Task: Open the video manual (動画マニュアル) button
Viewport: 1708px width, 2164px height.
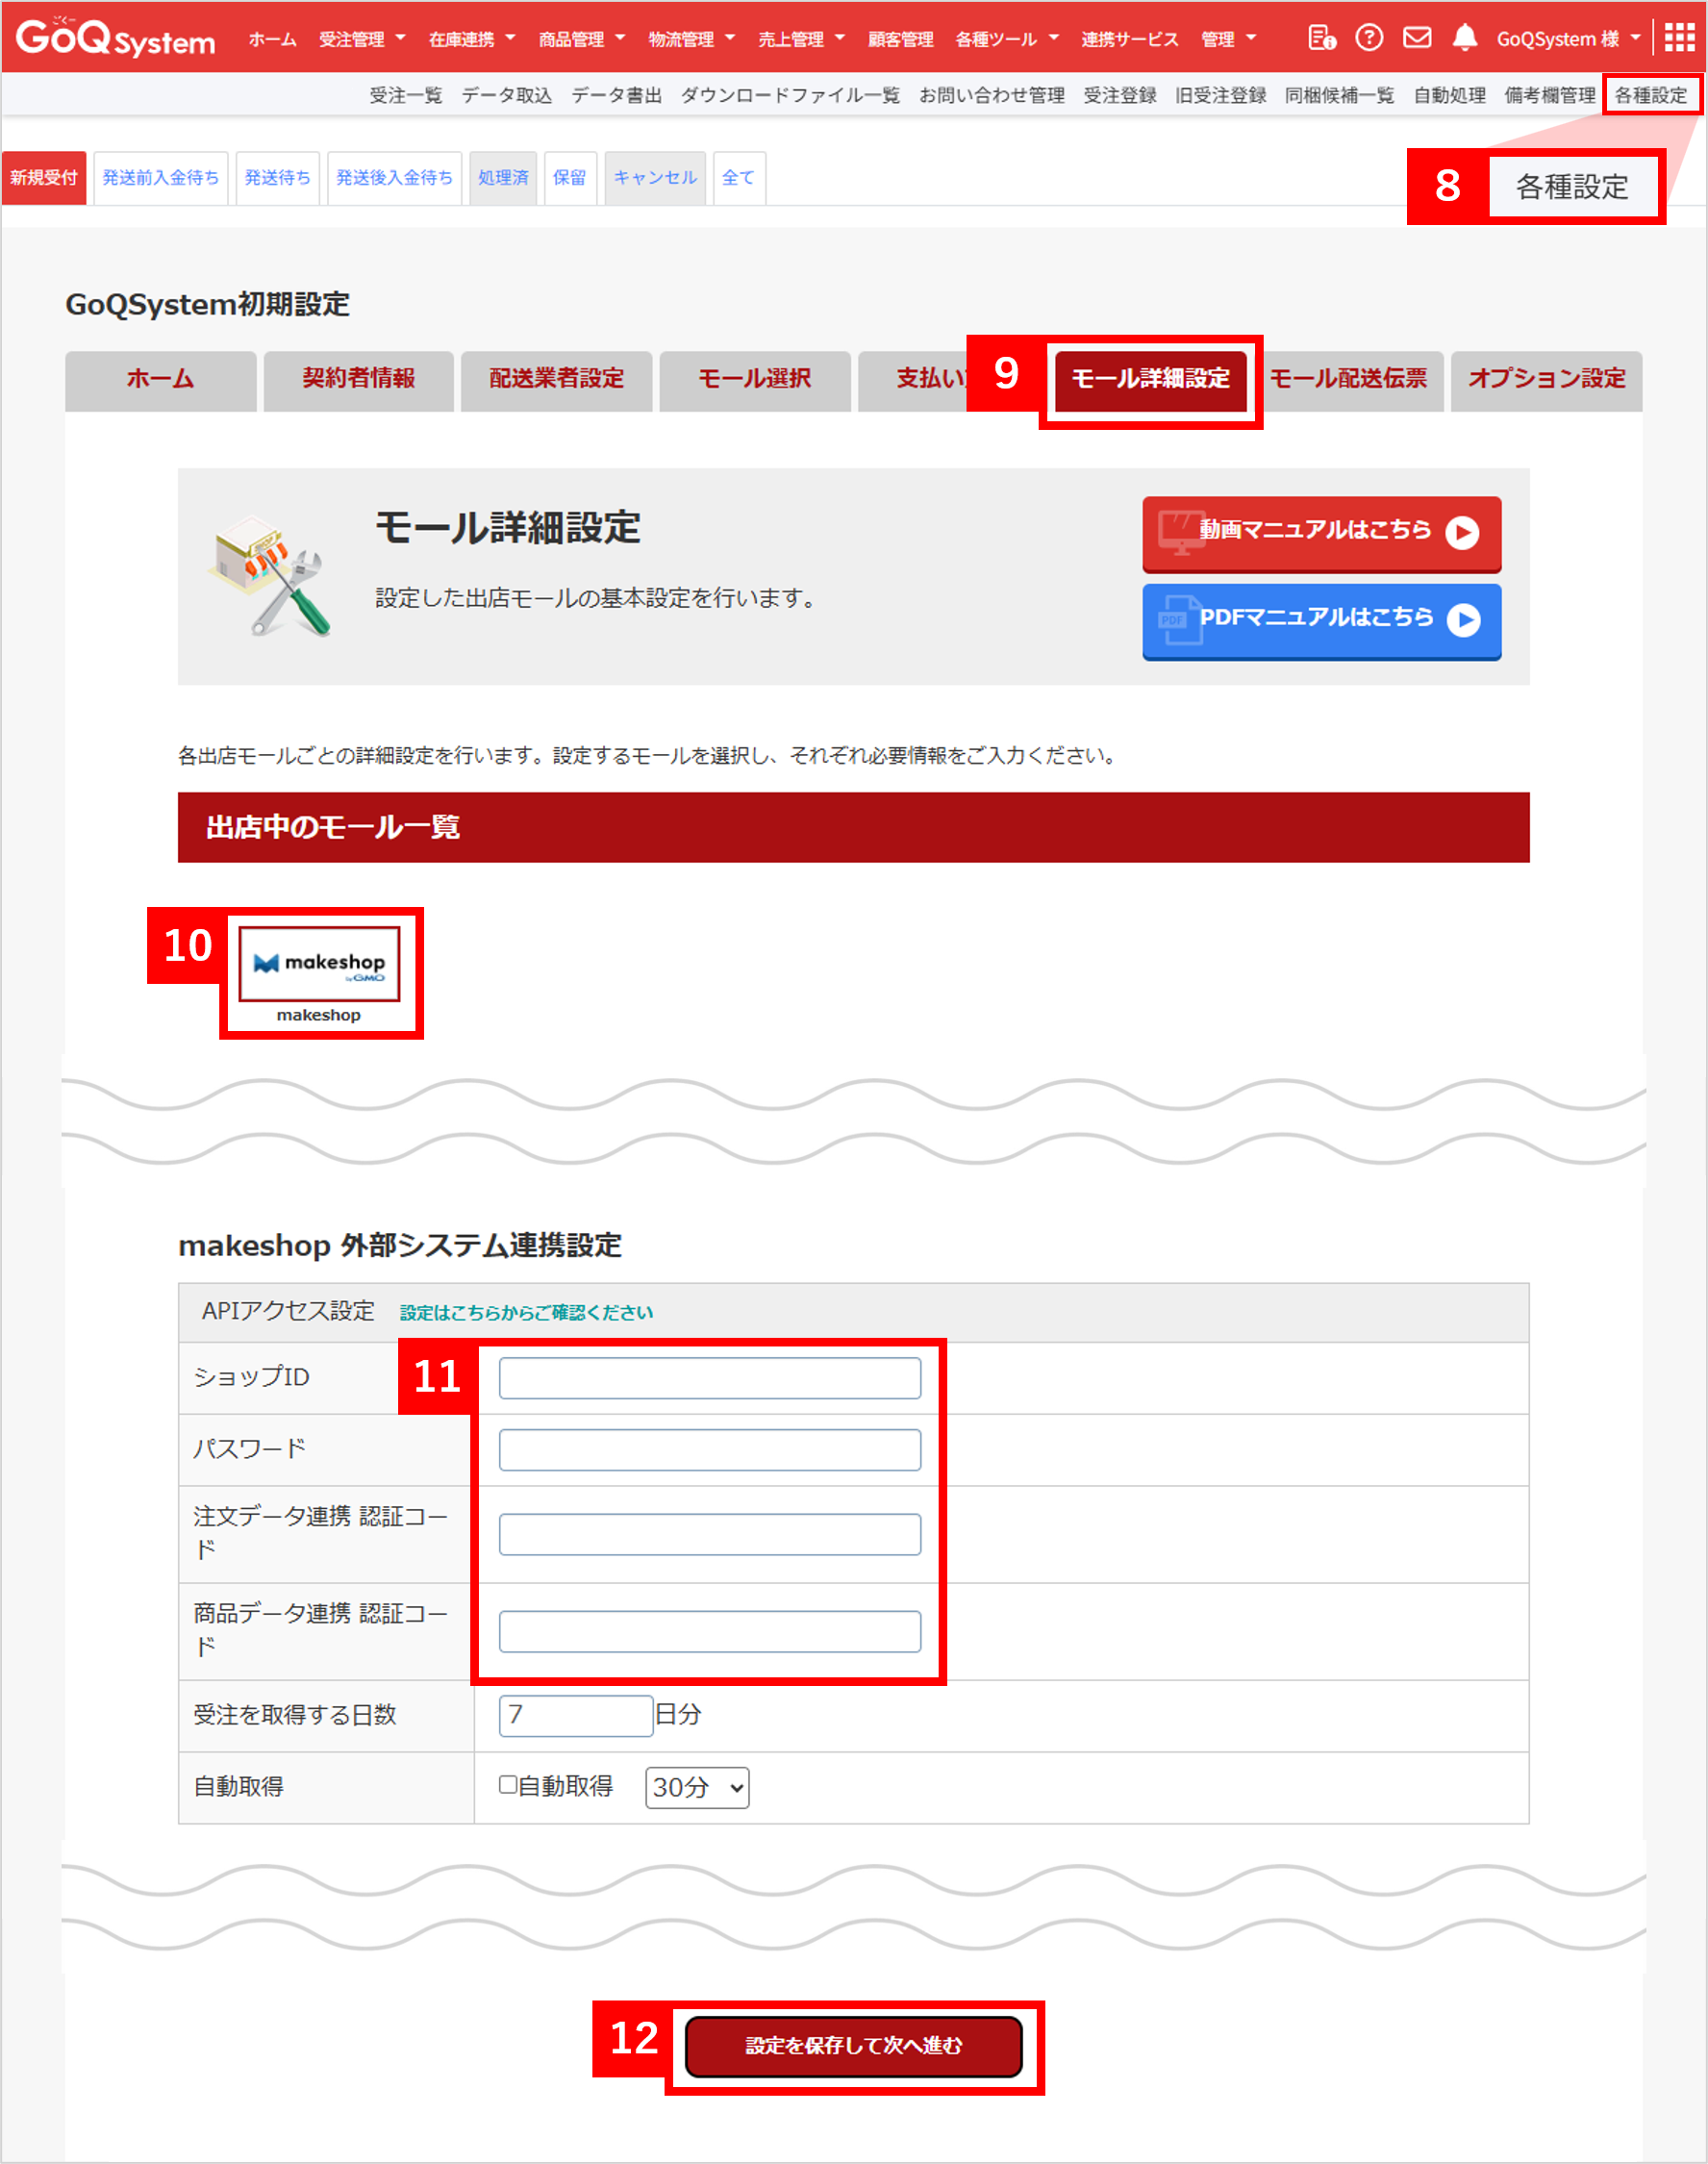Action: click(1321, 532)
